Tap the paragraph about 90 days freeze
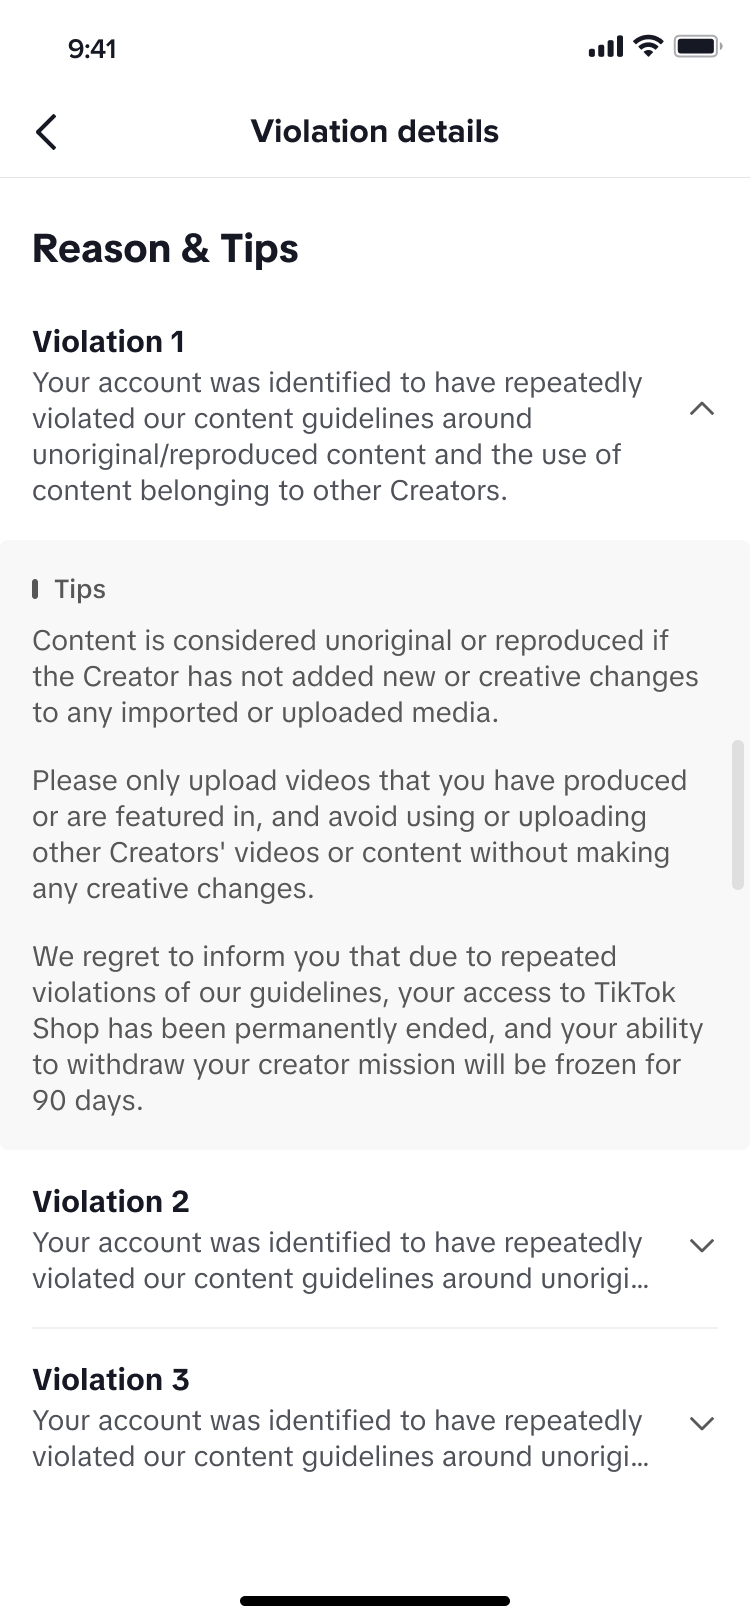 [x=368, y=1029]
